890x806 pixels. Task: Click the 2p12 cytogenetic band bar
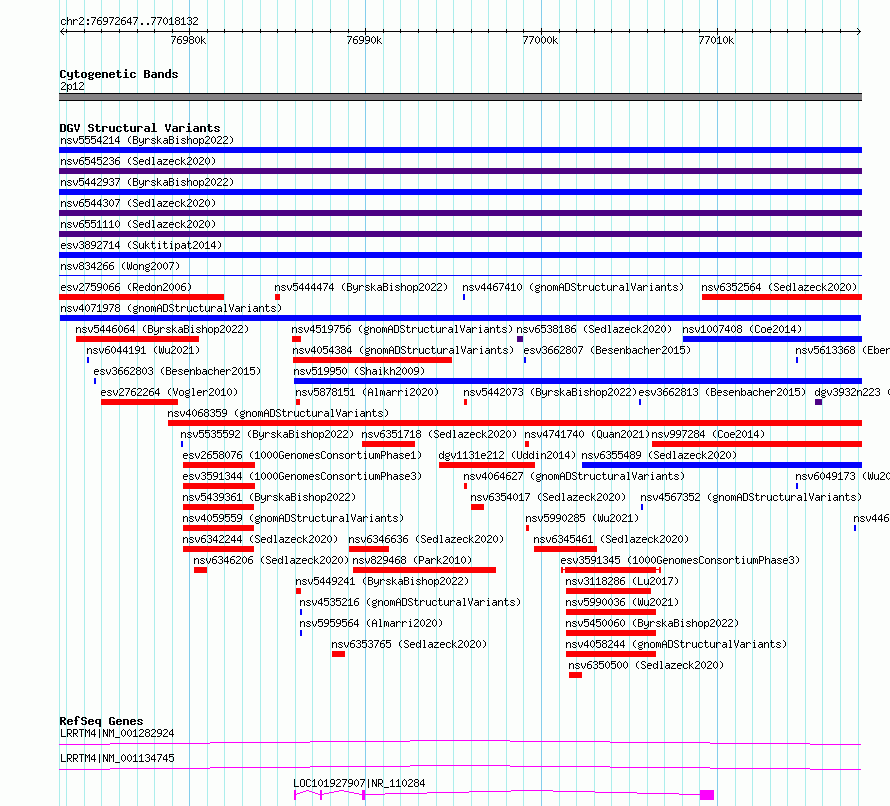460,97
